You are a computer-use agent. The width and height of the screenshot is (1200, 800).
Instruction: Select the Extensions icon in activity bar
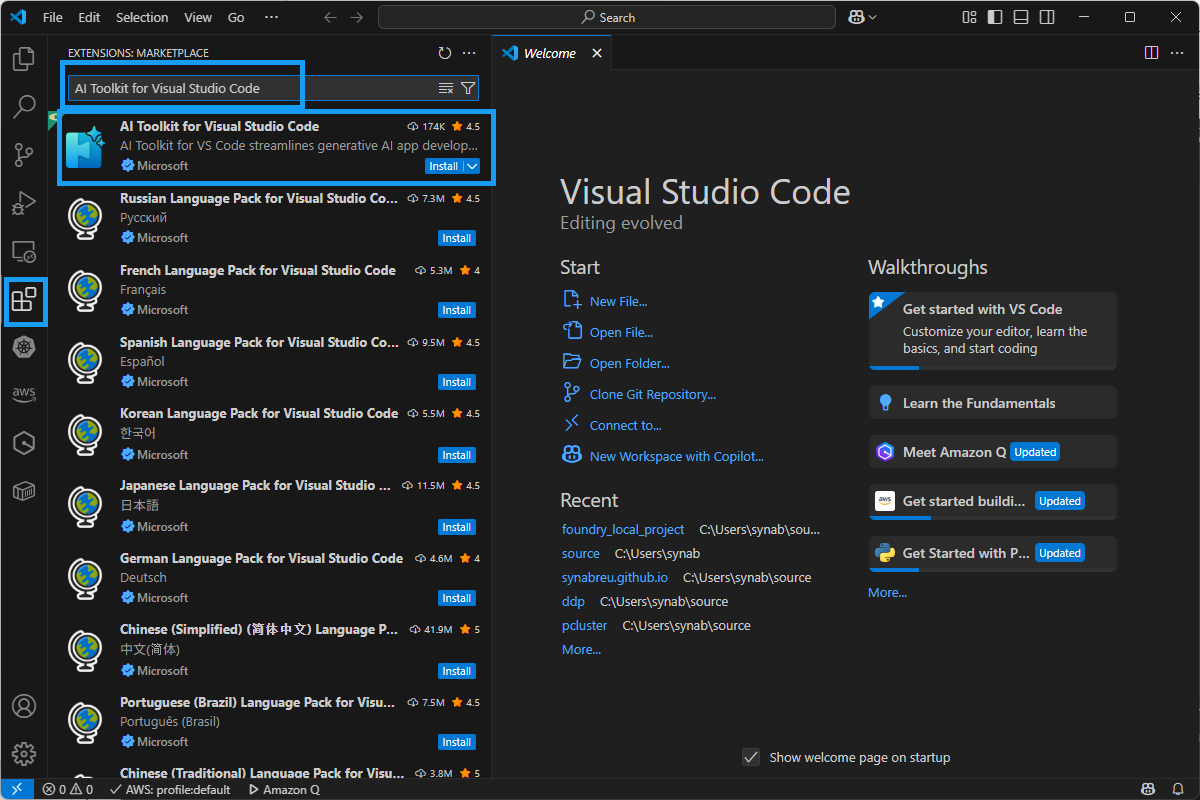pos(24,299)
